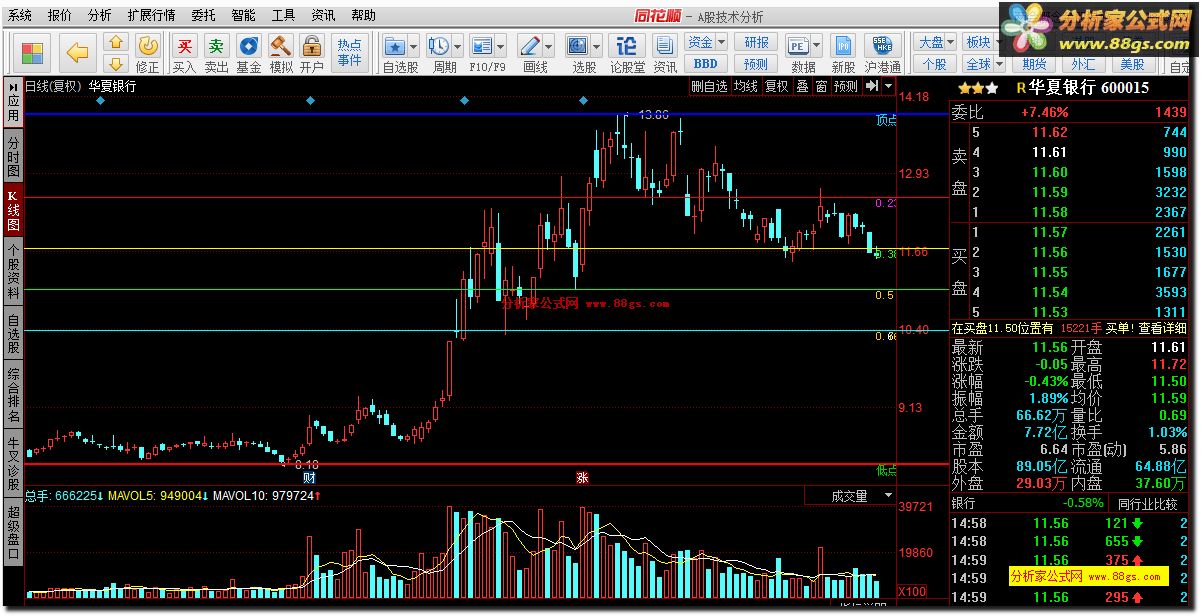Click the 周期 clock icon
1201x616 pixels.
[438, 45]
